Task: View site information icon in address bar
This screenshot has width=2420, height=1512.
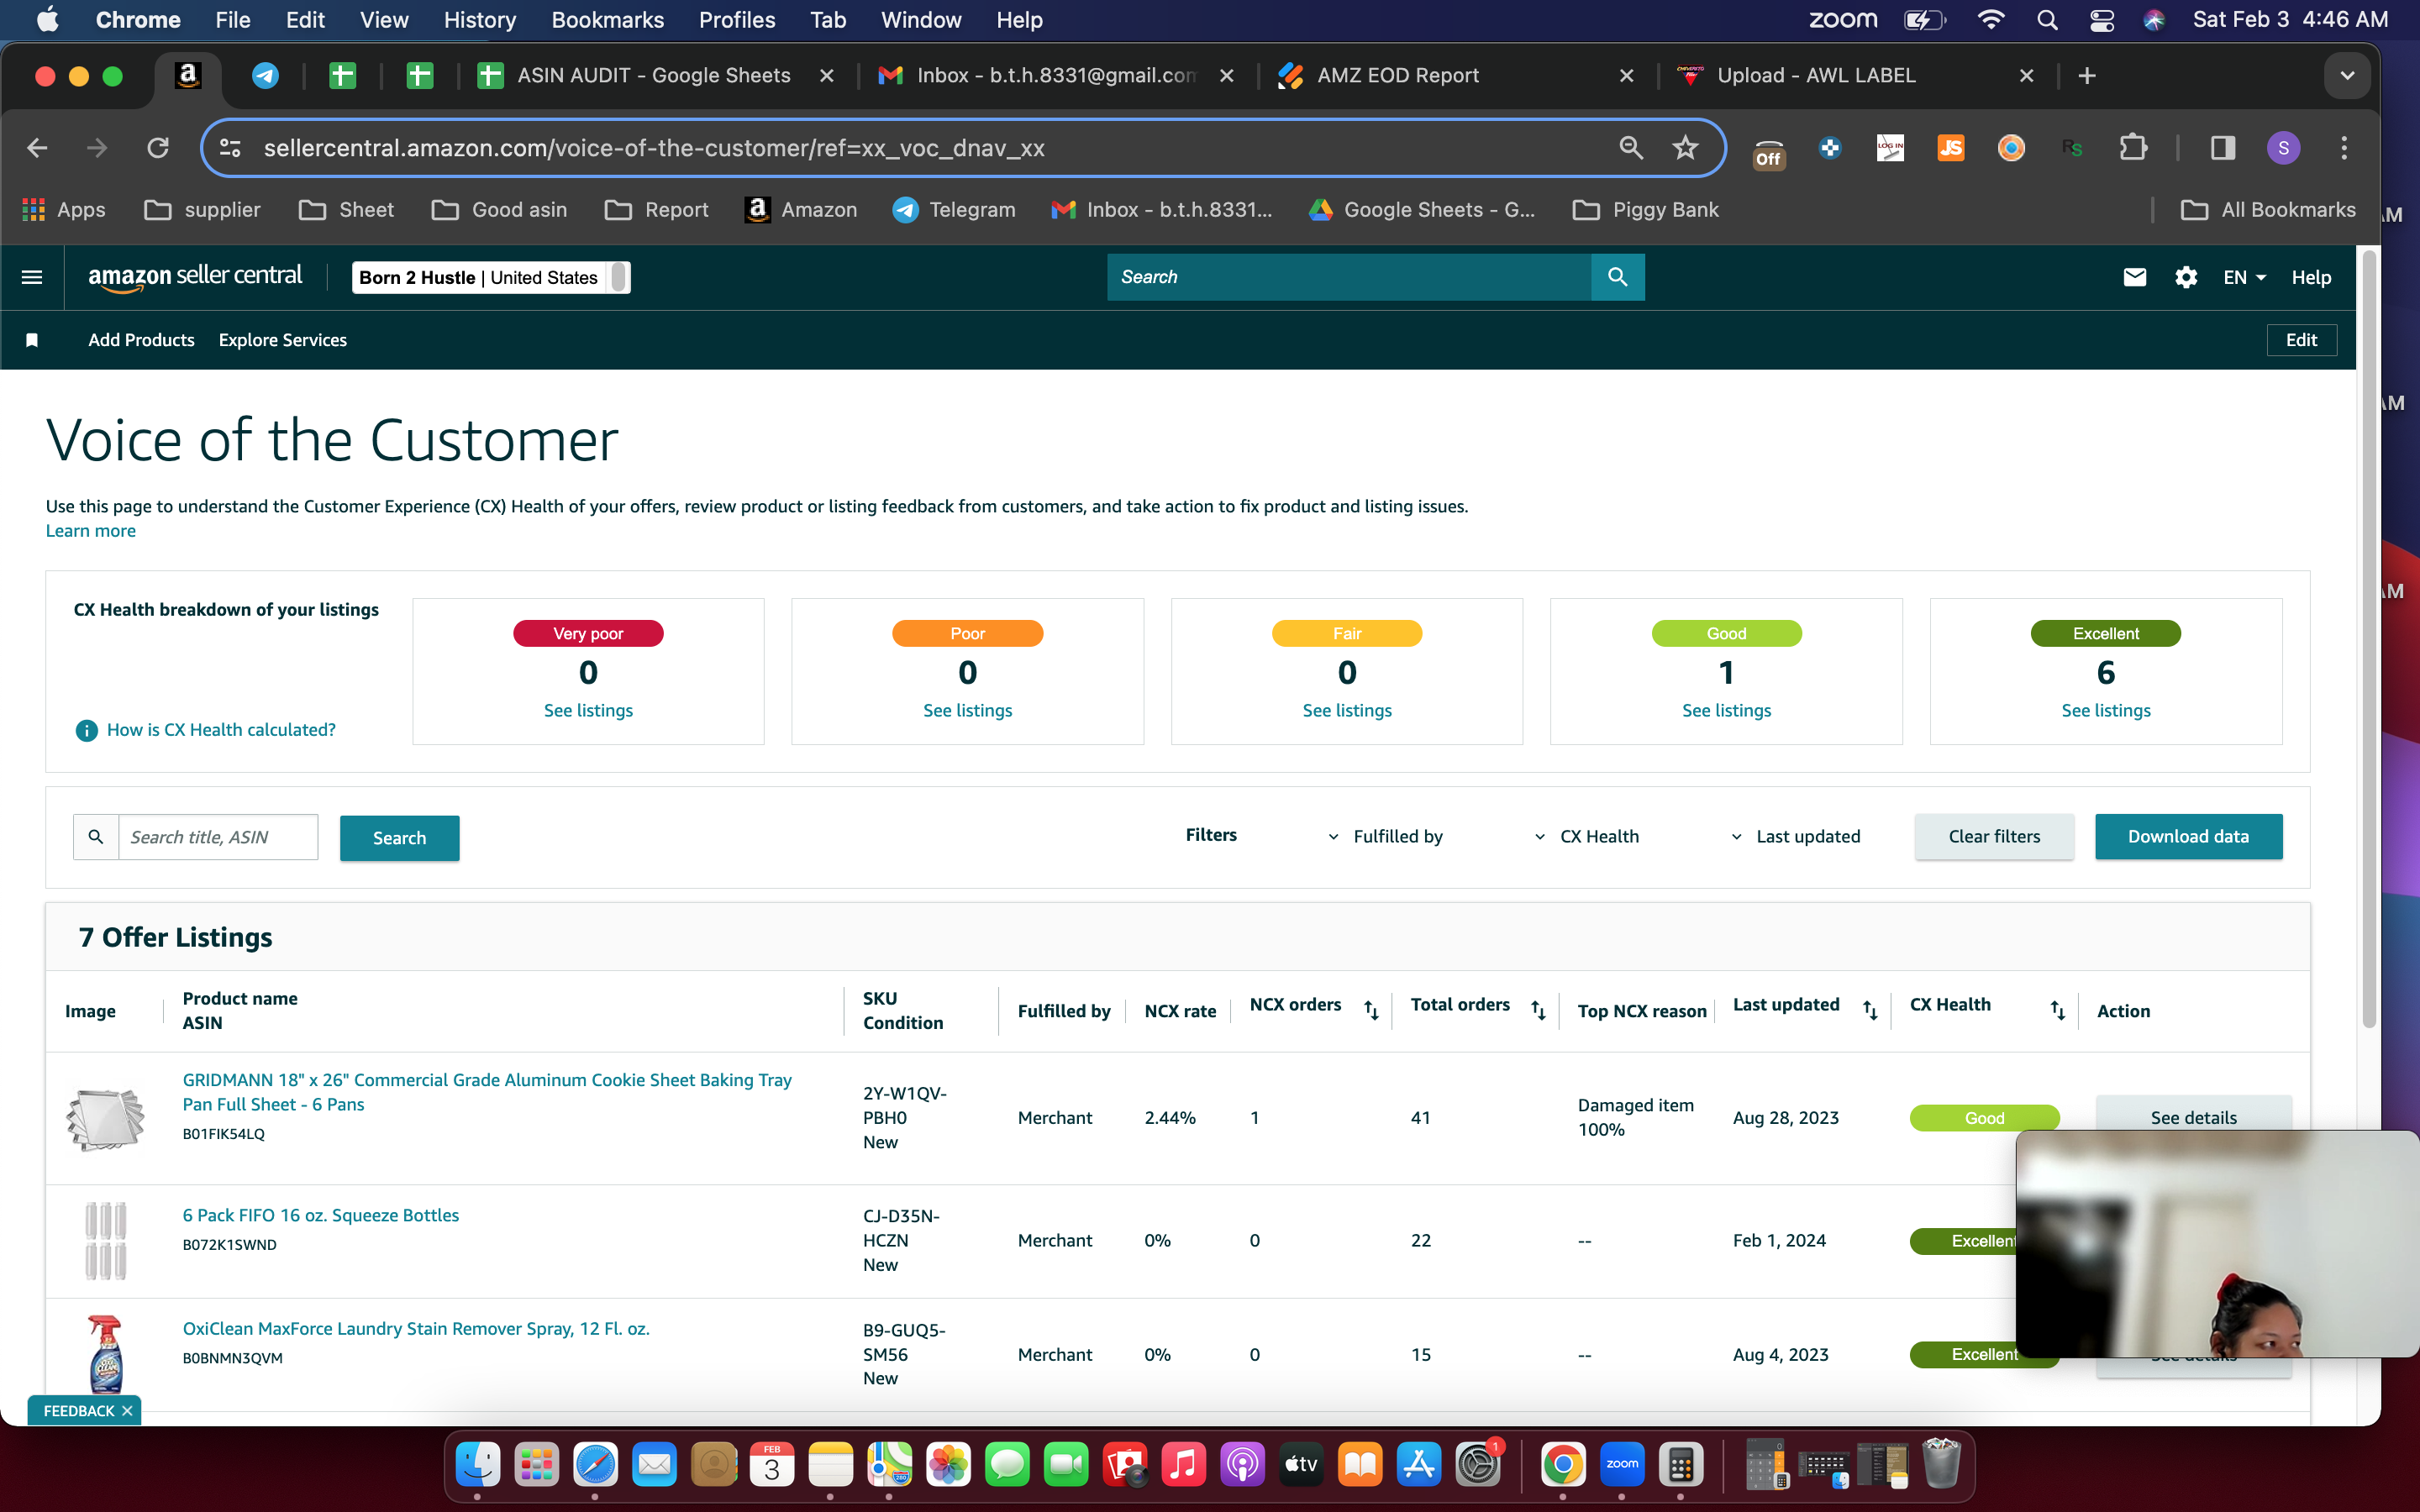Action: tap(230, 148)
